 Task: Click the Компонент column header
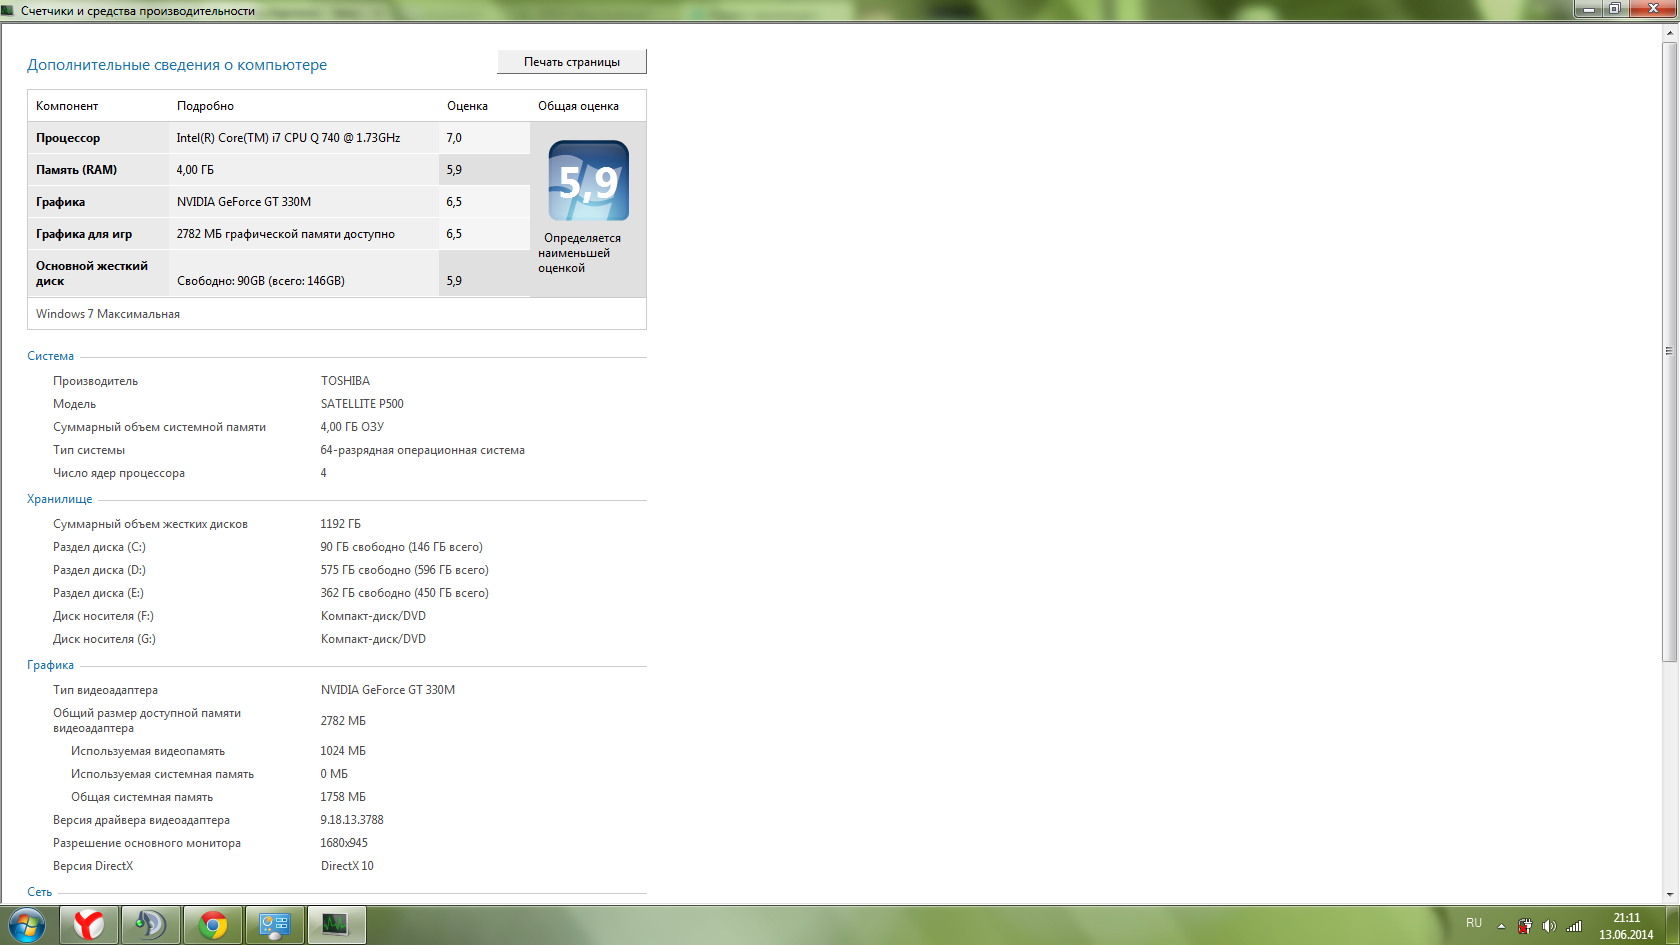[x=67, y=106]
